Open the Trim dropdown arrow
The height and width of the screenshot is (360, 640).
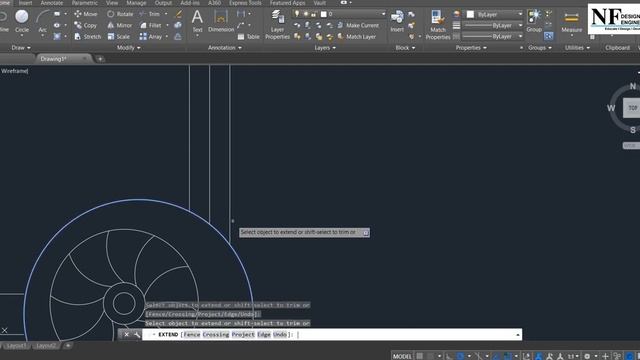tap(166, 14)
